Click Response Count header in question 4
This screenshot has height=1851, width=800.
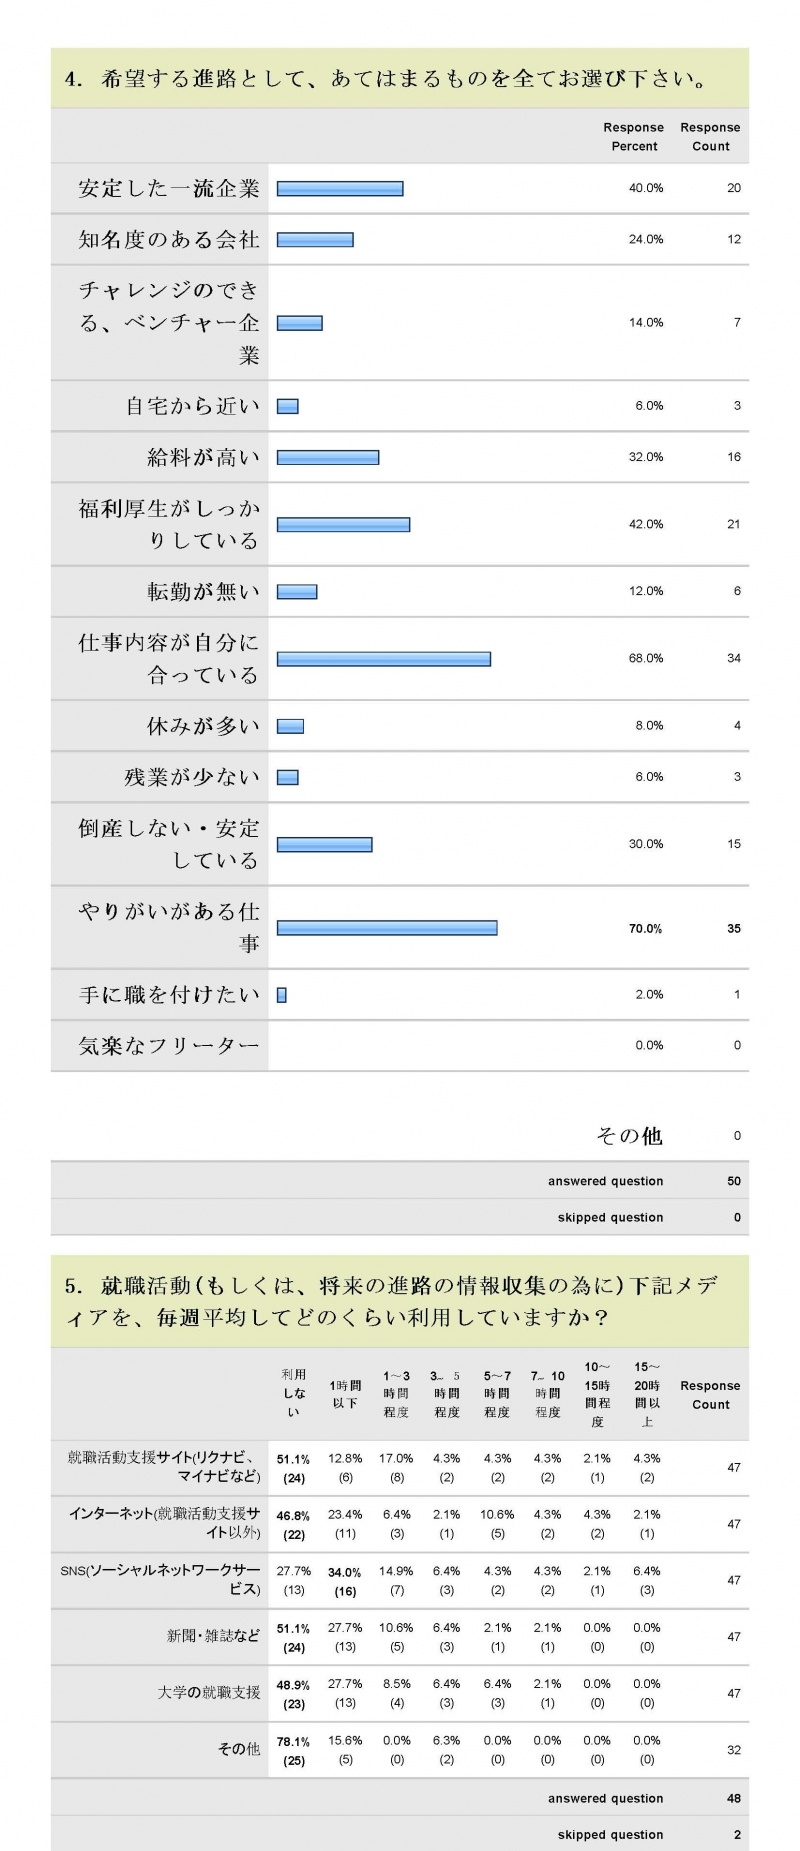711,137
